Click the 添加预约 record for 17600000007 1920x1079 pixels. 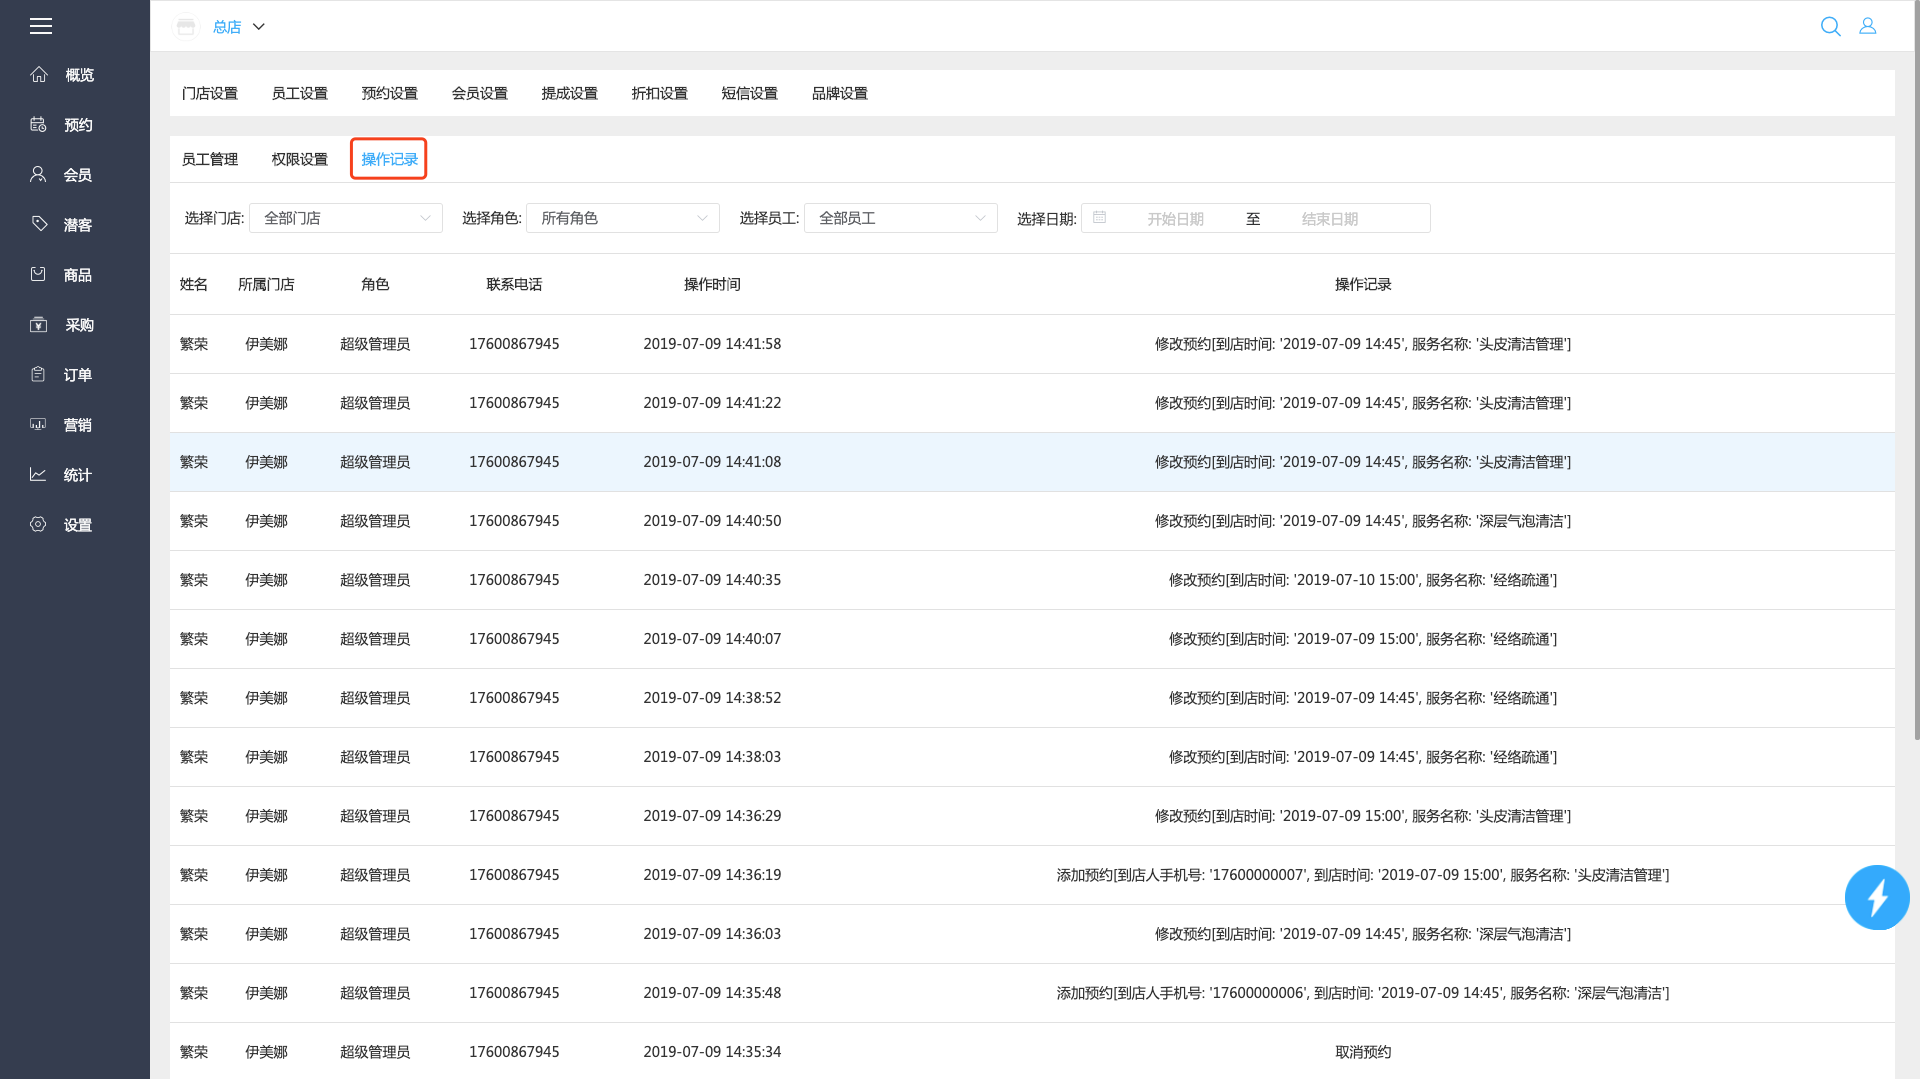point(1363,875)
